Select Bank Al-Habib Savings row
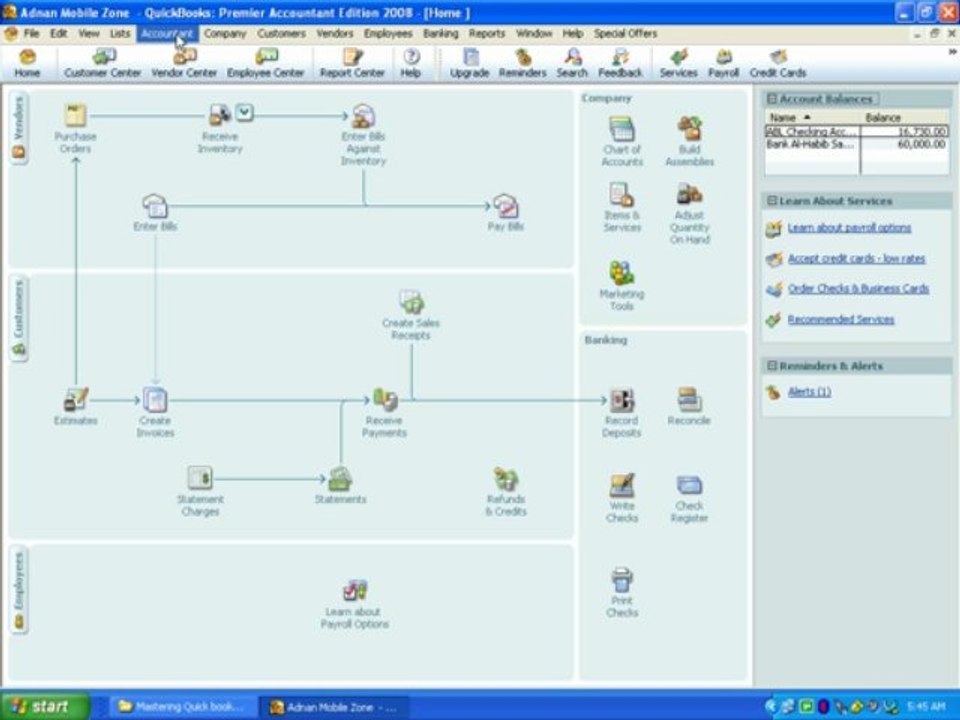The width and height of the screenshot is (960, 720). (857, 144)
